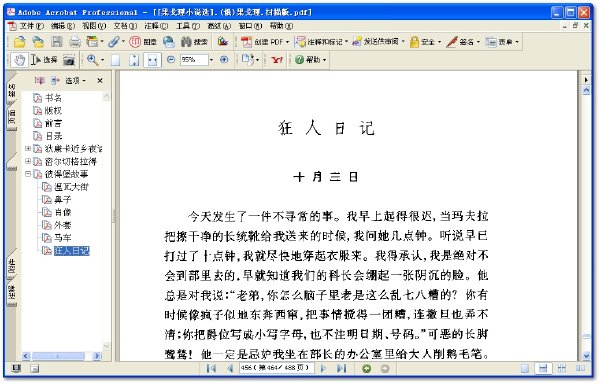Click the web globe toolbar icon
Image resolution: width=600 pixels, height=384 pixels.
click(x=168, y=42)
